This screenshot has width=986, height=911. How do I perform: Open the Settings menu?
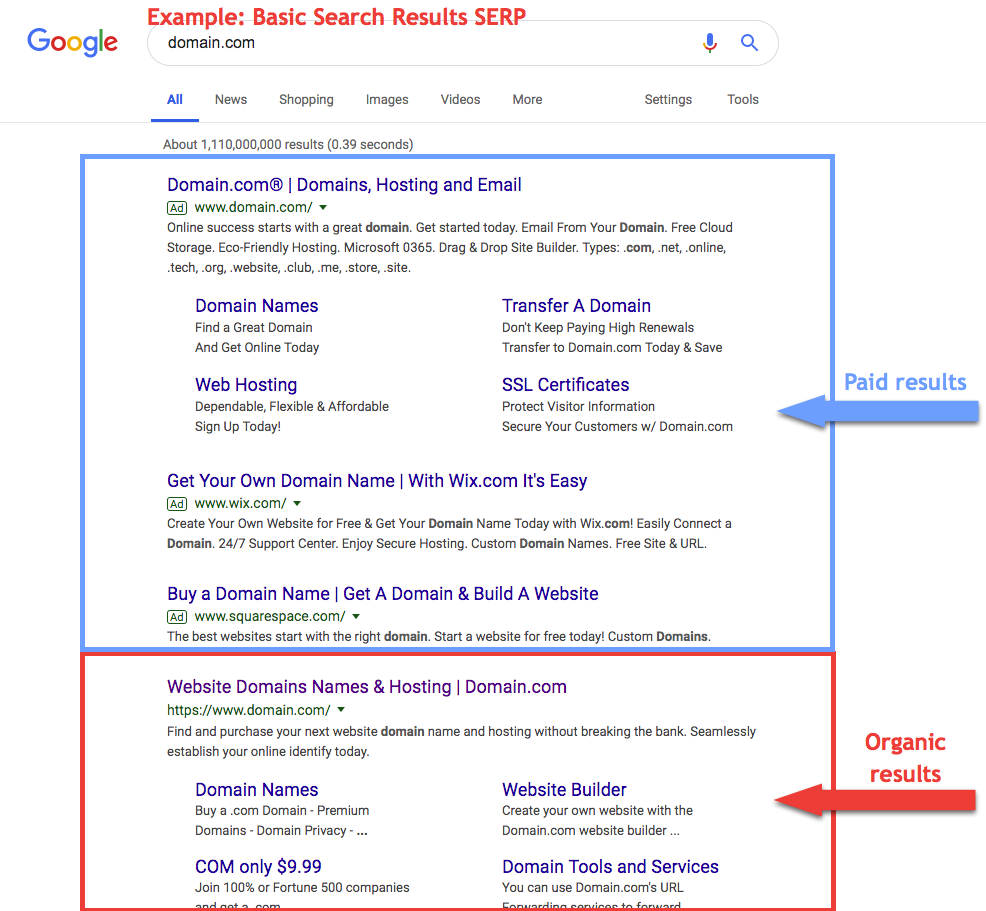(x=668, y=99)
